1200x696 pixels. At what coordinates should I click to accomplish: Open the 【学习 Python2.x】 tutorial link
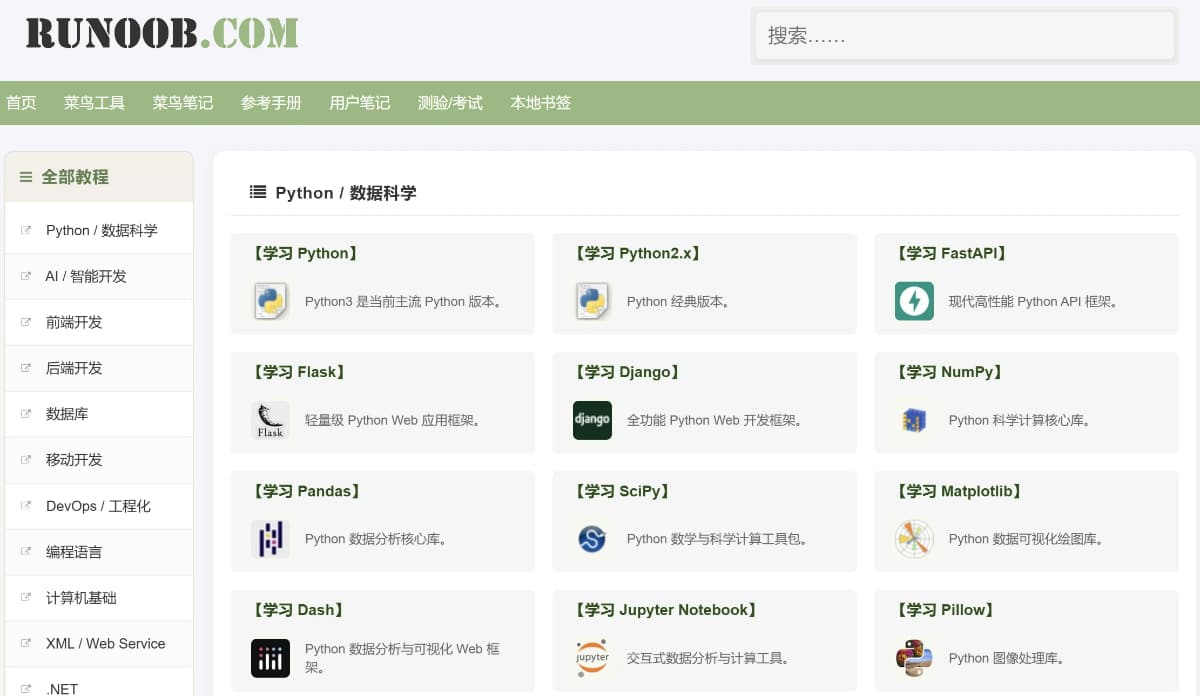[637, 254]
